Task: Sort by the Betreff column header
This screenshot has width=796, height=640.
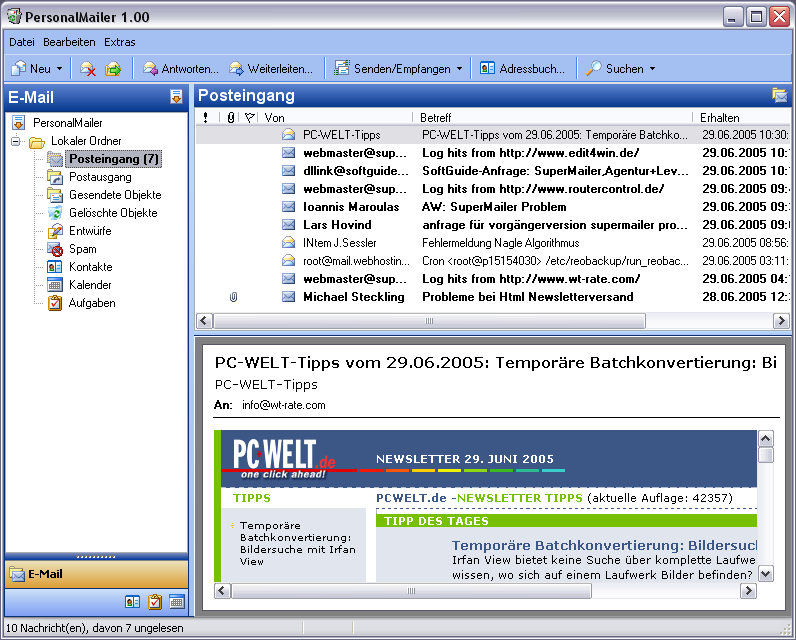Action: [x=553, y=118]
